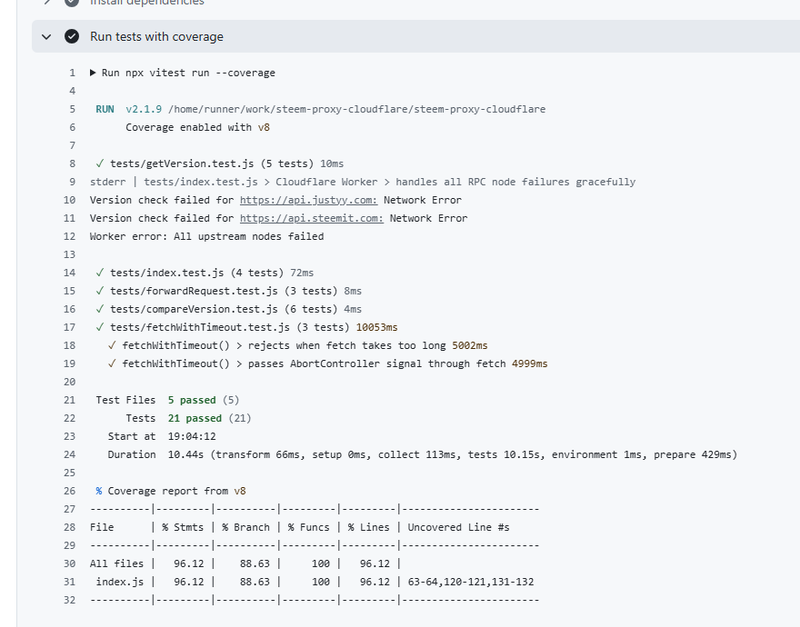The height and width of the screenshot is (627, 800).
Task: Select line number 21 of the log
Action: pyautogui.click(x=69, y=400)
